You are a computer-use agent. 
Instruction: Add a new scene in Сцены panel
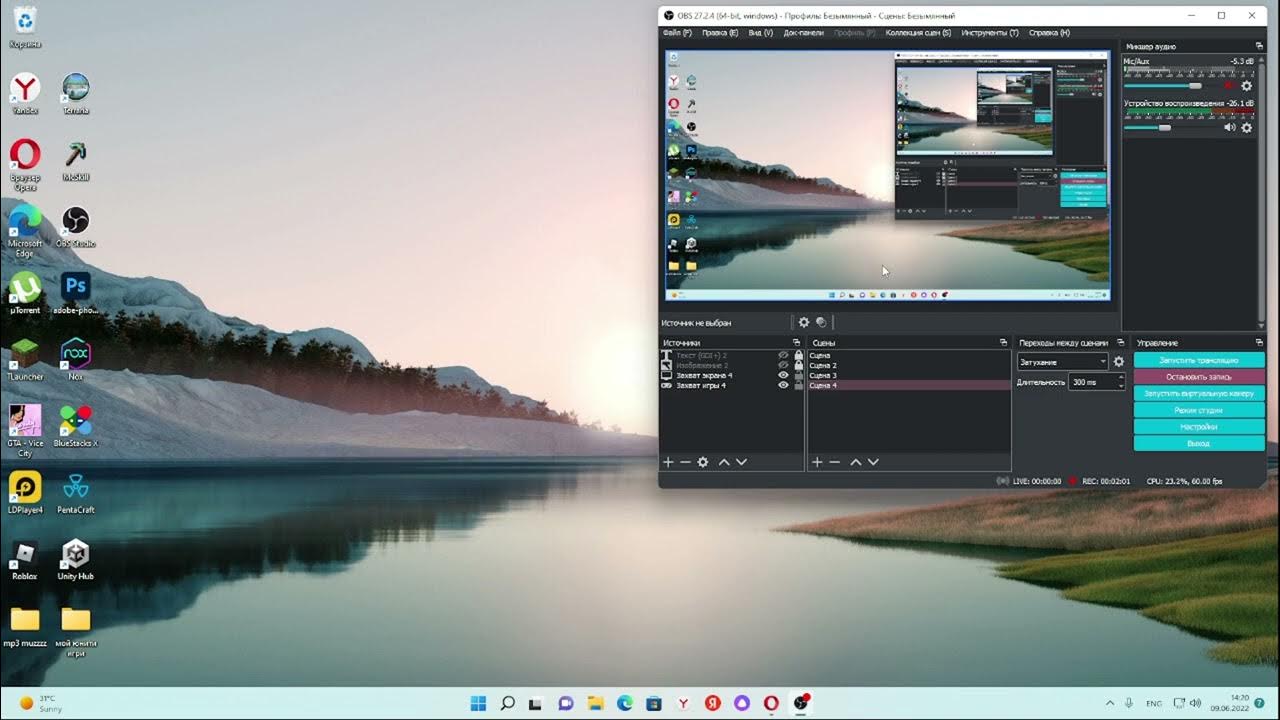[x=817, y=462]
